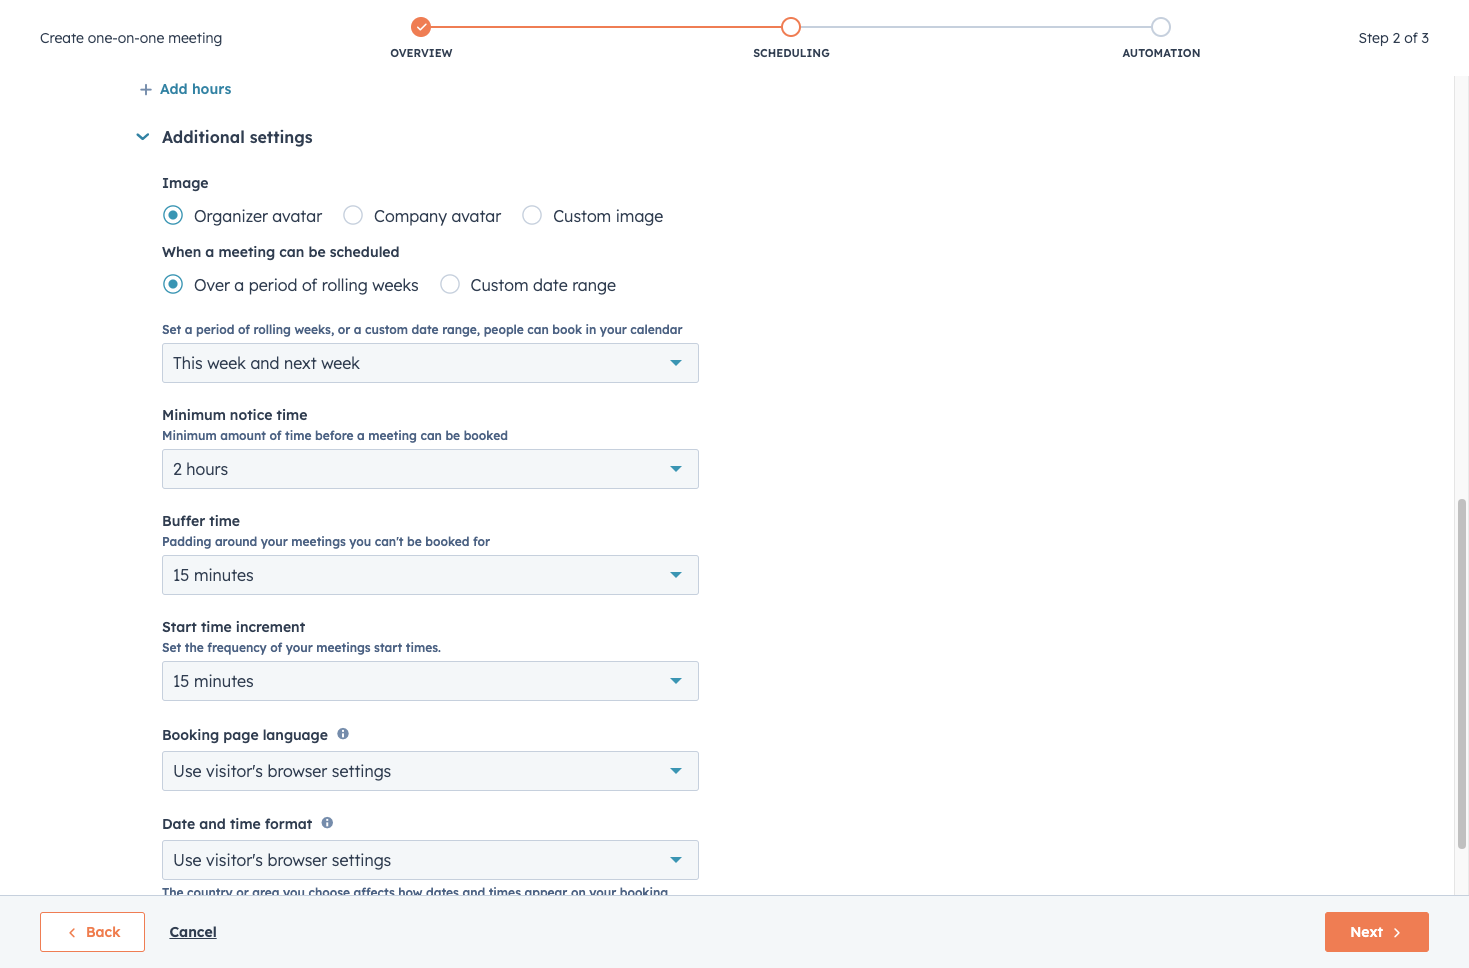The height and width of the screenshot is (968, 1469).
Task: Open the Start time increment dropdown
Action: 430,681
